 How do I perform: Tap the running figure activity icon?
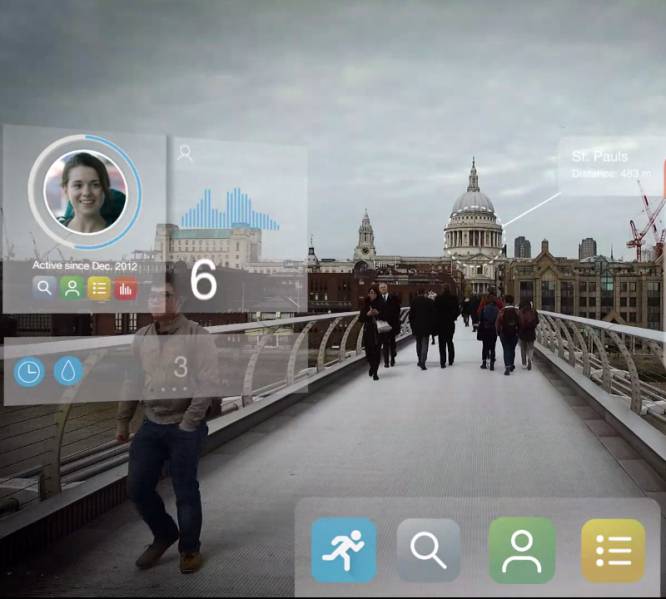[343, 550]
